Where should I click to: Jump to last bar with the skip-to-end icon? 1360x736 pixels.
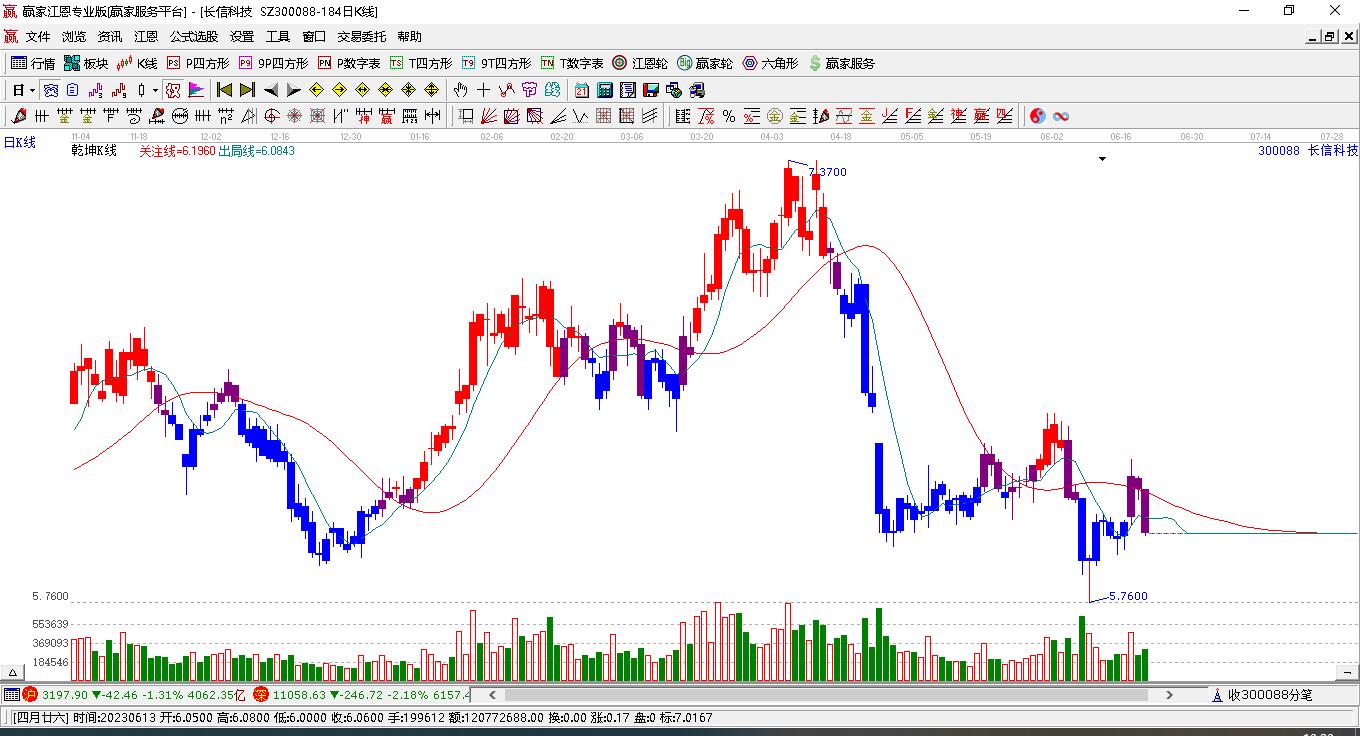tap(247, 90)
